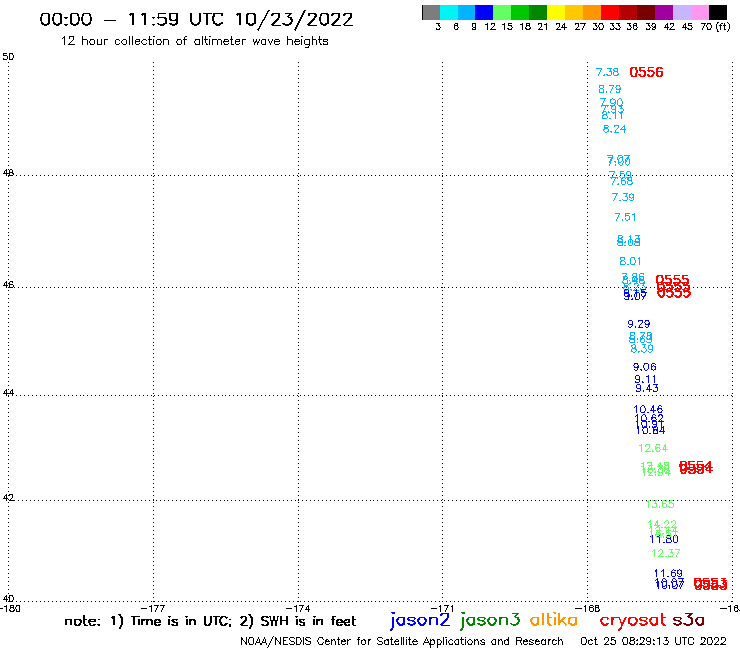Click the jason3 satellite legend label
The height and width of the screenshot is (650, 740).
coord(490,620)
